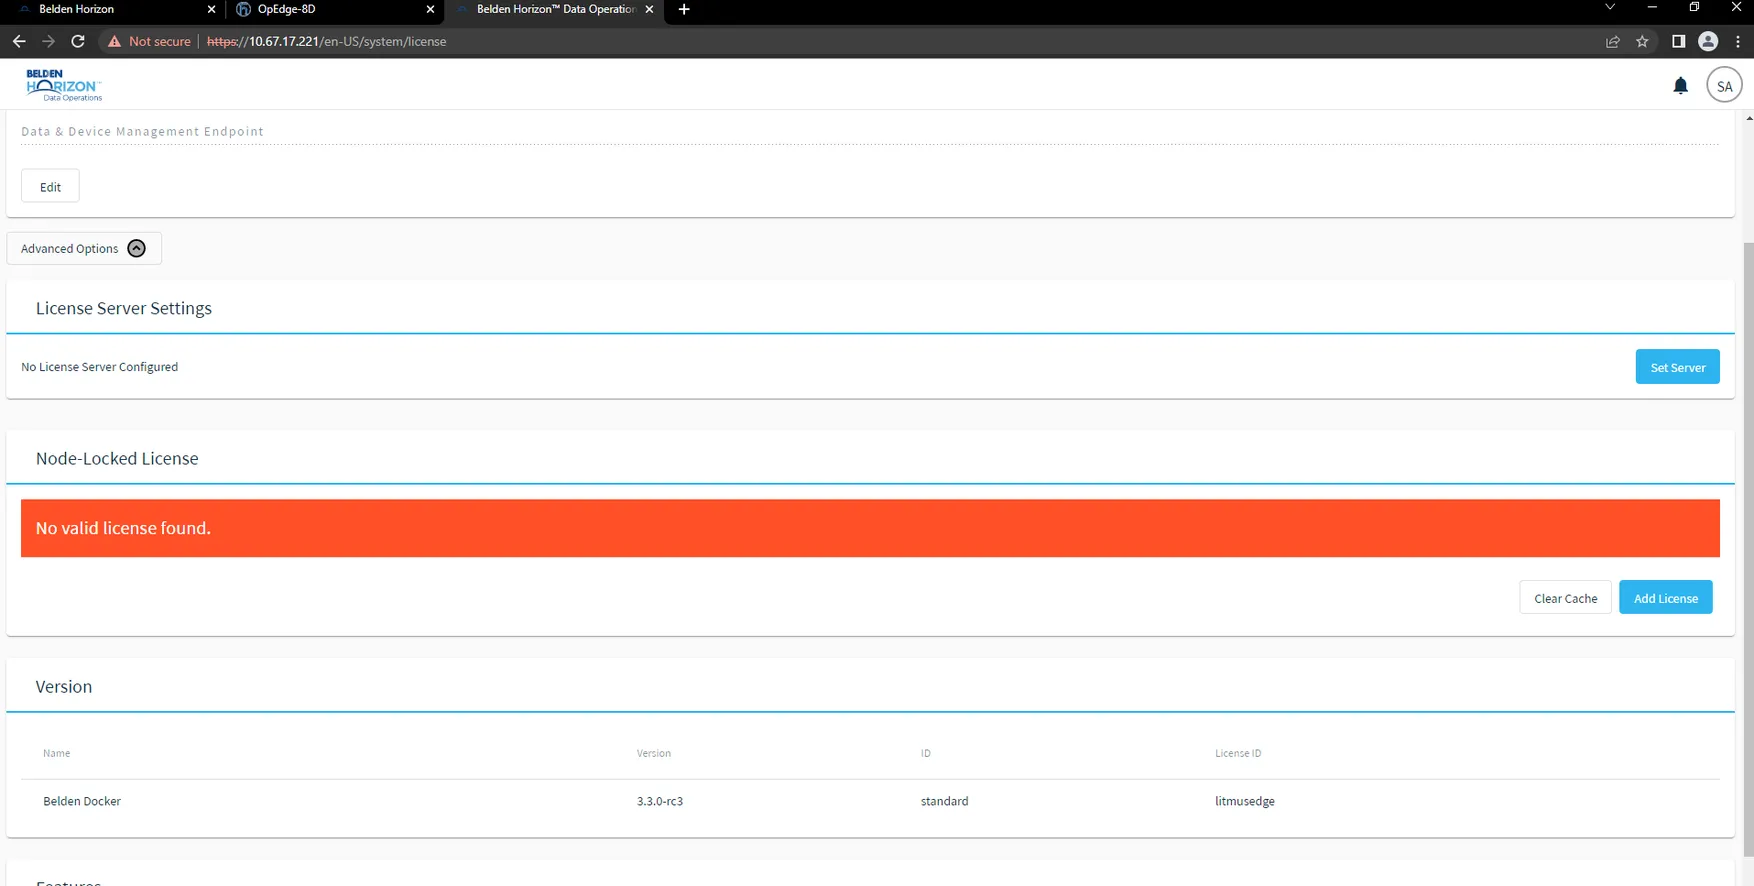Click the 'No valid license found.' banner

tap(870, 528)
